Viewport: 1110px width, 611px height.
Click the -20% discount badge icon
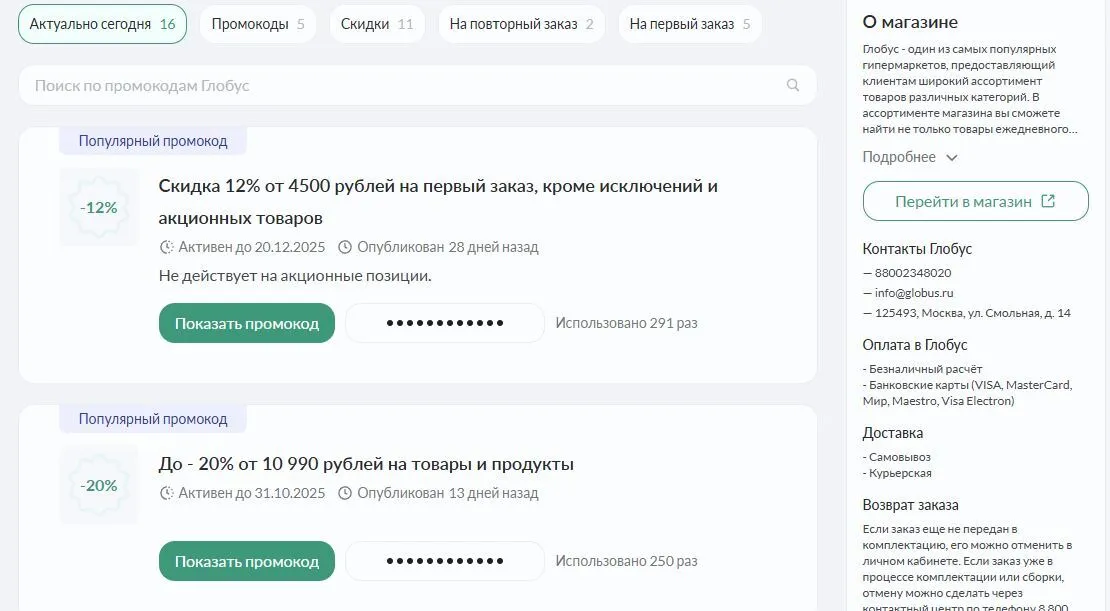click(x=99, y=486)
